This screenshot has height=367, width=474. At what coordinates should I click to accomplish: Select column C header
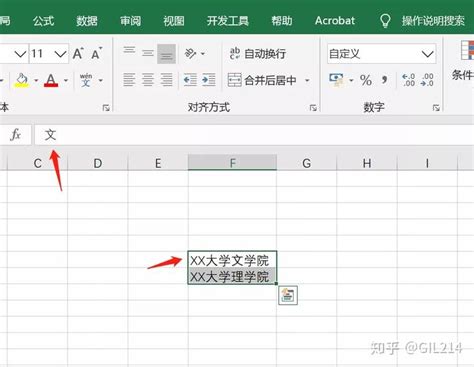tap(37, 163)
